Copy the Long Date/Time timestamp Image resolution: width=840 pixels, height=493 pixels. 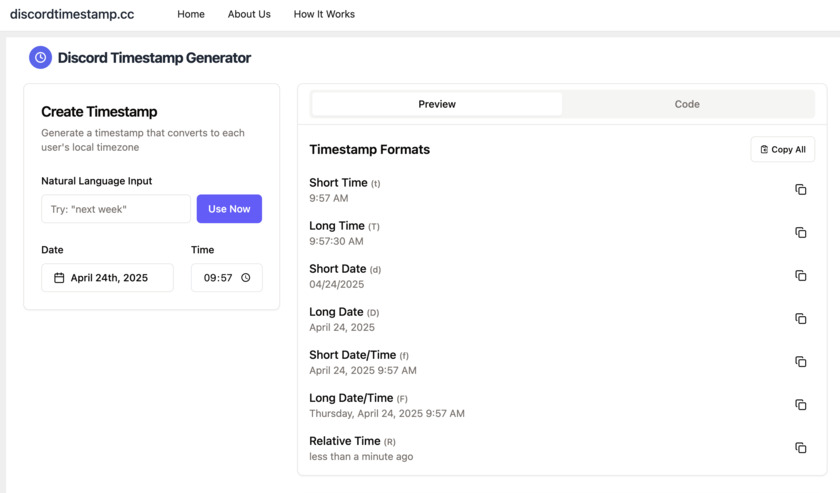[800, 405]
